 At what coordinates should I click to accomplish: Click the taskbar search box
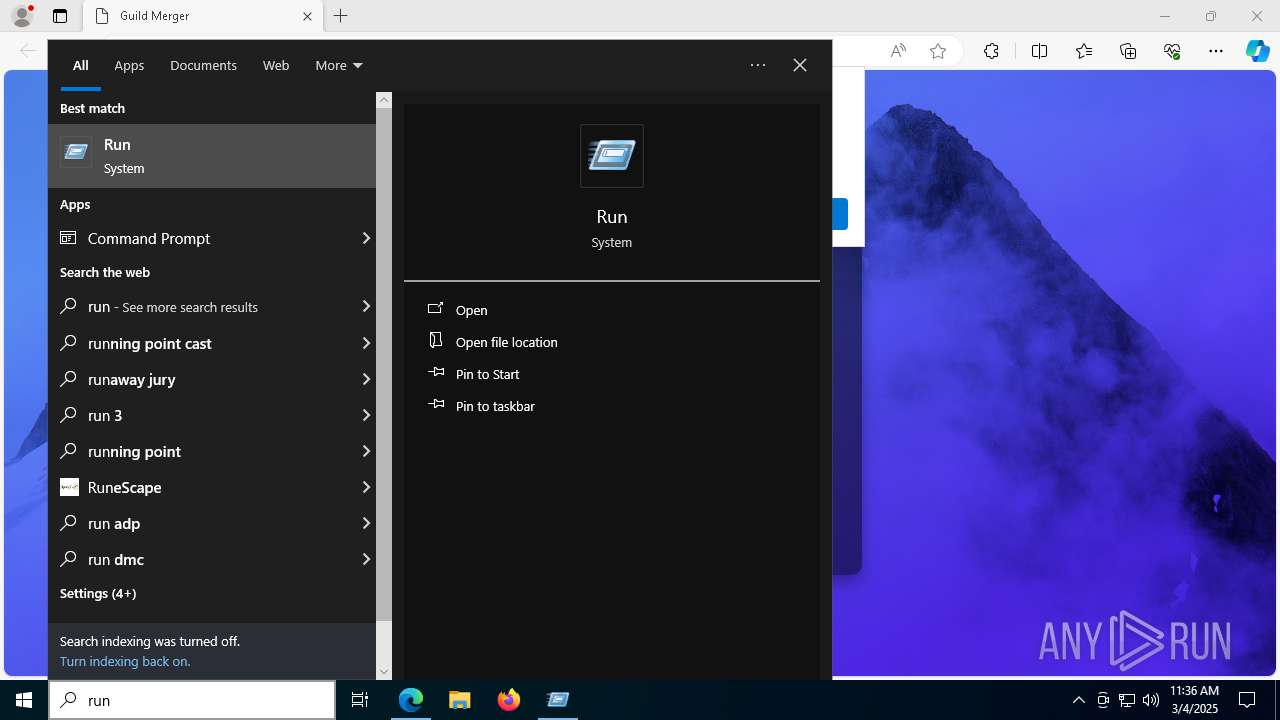point(192,700)
